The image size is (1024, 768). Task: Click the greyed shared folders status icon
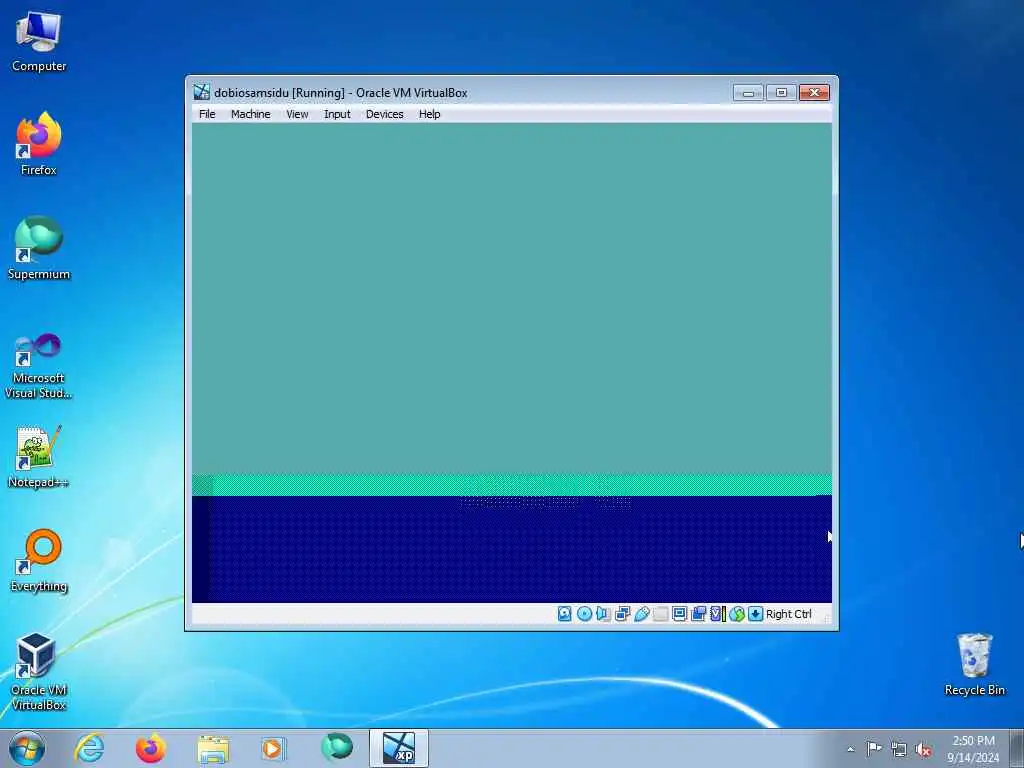click(x=661, y=614)
